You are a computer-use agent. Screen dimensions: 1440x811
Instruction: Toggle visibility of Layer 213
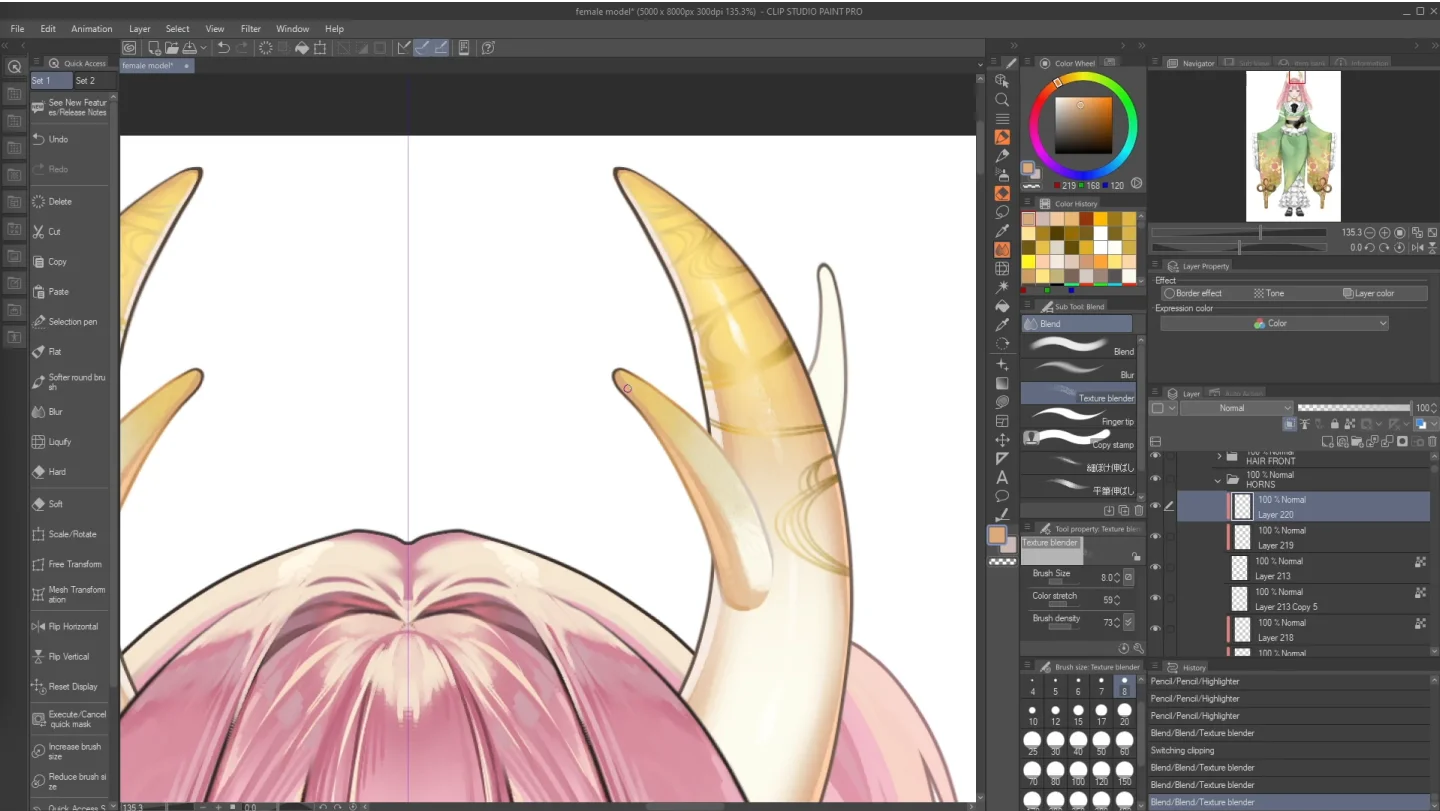click(x=1155, y=568)
